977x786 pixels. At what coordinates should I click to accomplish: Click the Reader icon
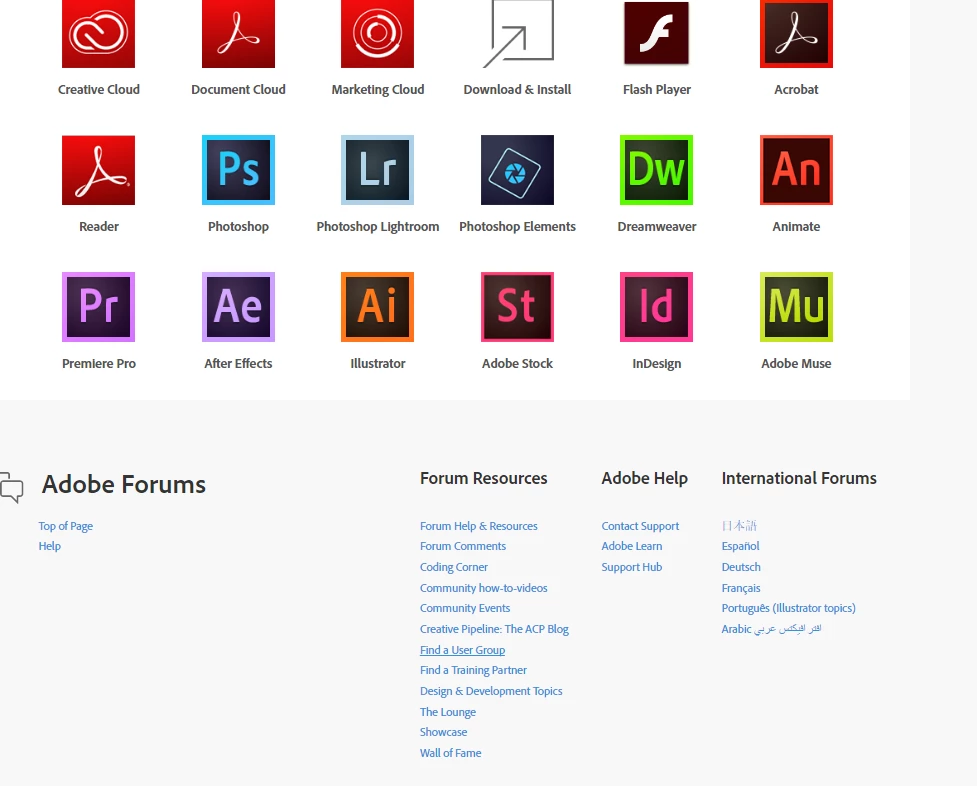(98, 170)
